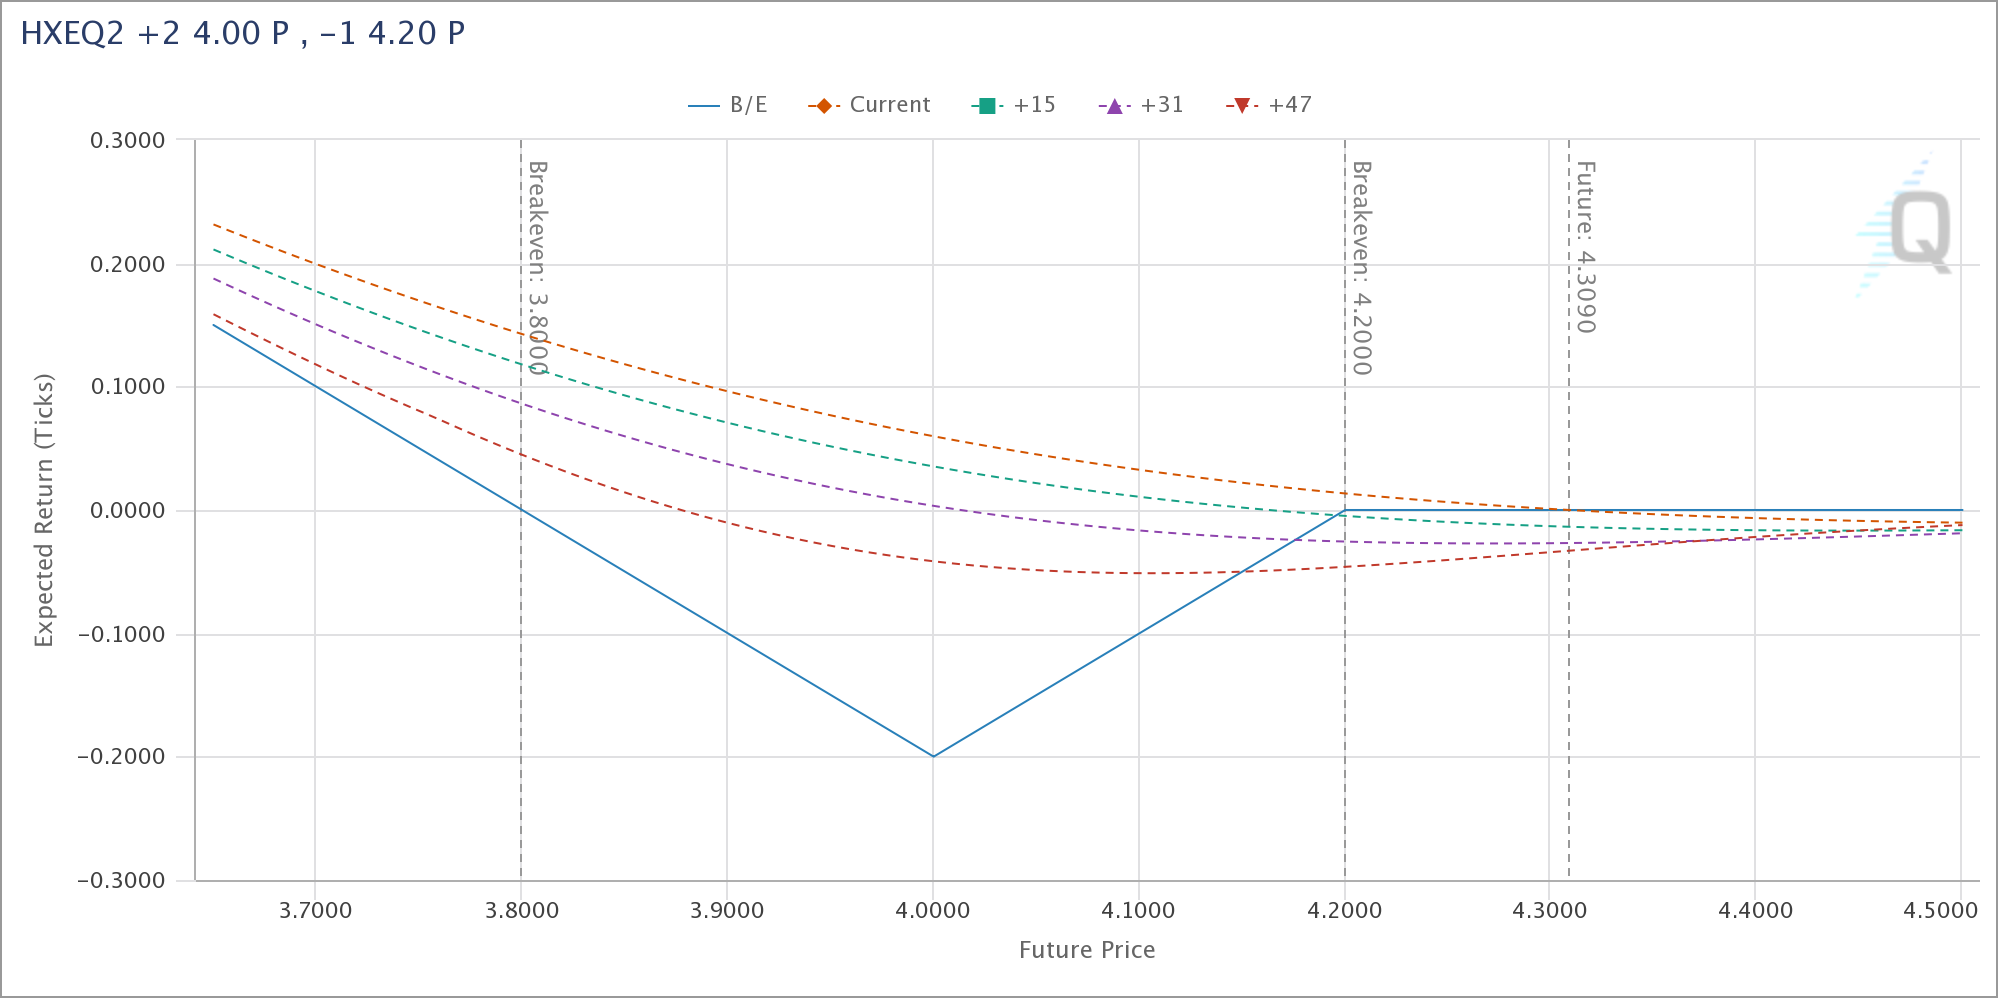Click the orange diamond Current legend marker
Image resolution: width=2000 pixels, height=1000 pixels.
(x=823, y=106)
